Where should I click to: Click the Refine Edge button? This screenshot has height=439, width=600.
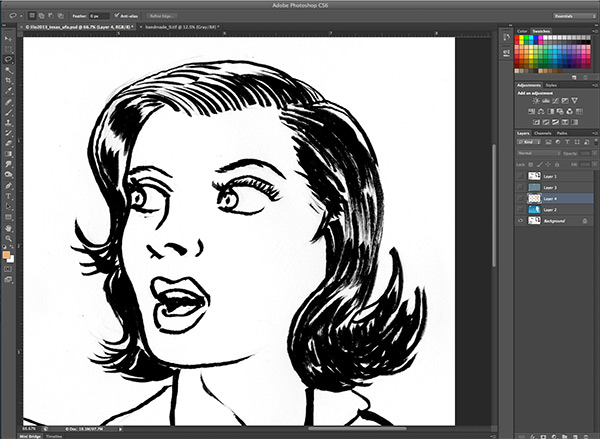pos(160,18)
